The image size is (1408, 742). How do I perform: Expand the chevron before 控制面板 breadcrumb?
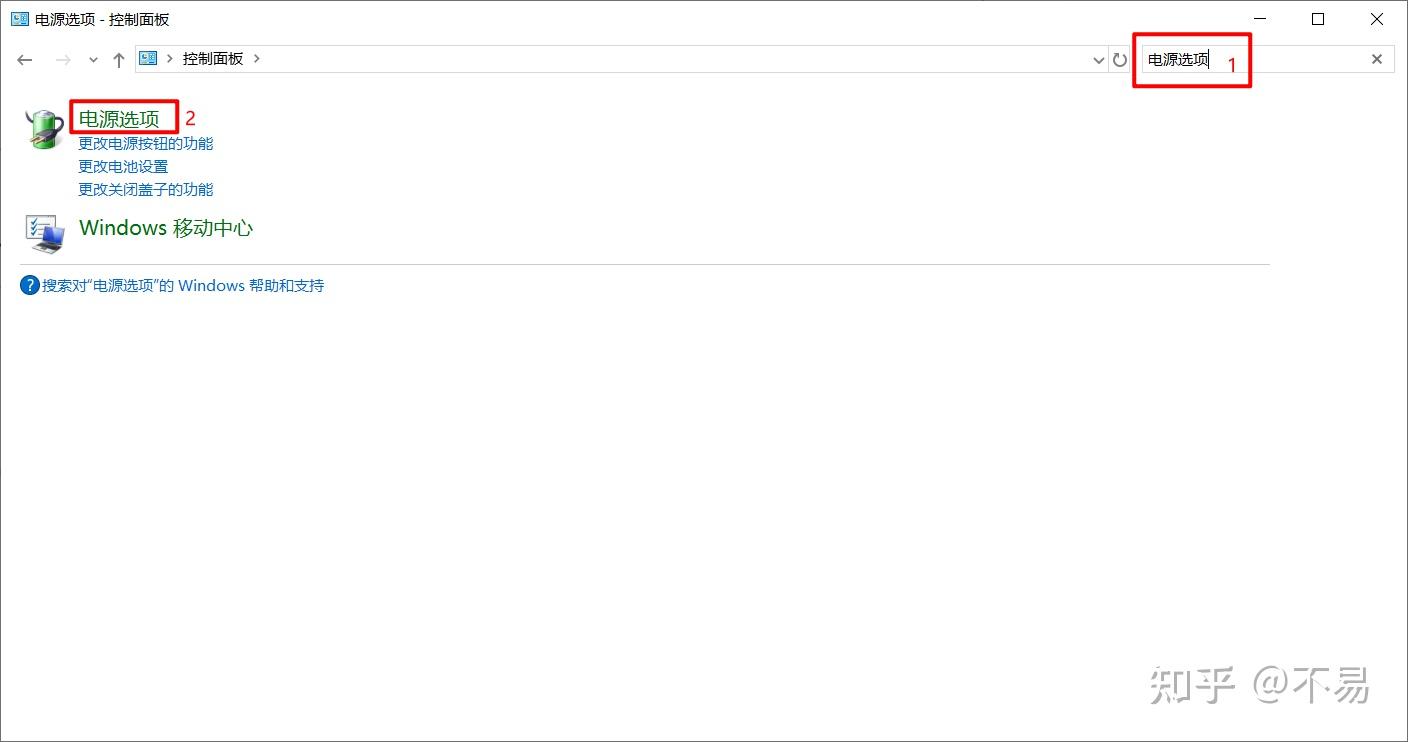tap(169, 58)
